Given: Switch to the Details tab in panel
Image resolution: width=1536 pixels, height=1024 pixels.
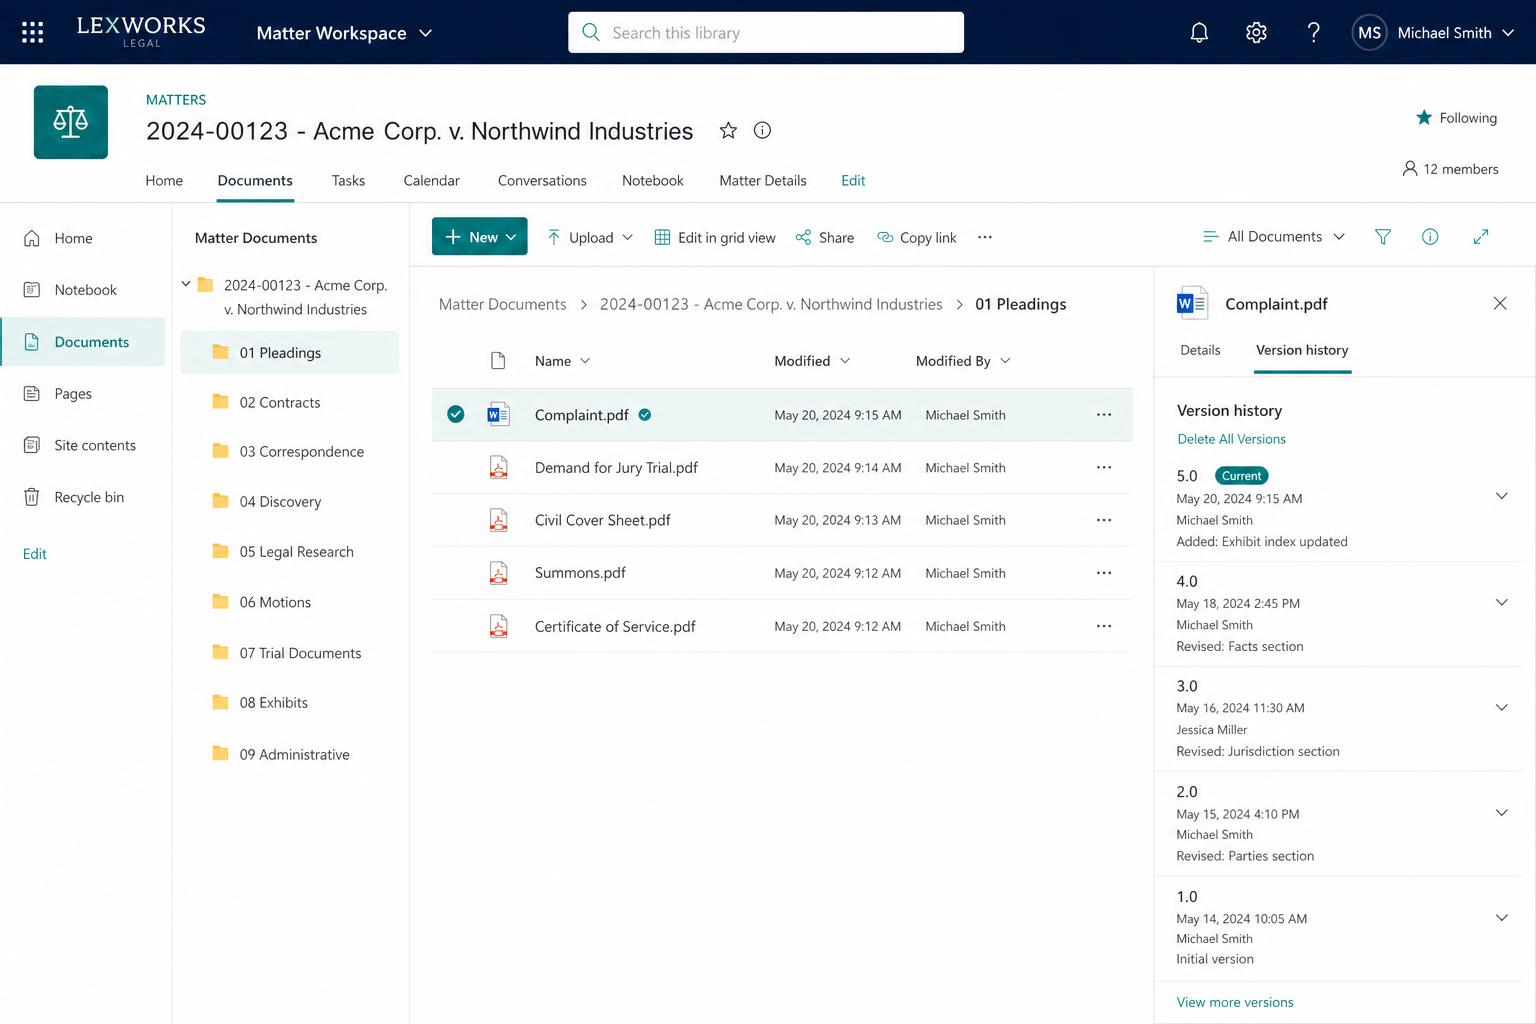Looking at the screenshot, I should click(1200, 350).
